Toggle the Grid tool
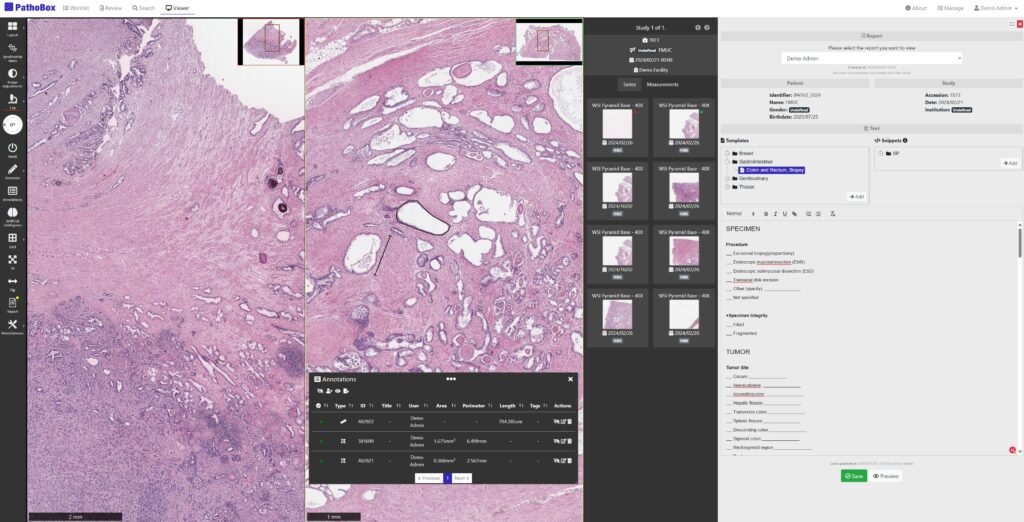Viewport: 1024px width, 522px height. coord(12,240)
